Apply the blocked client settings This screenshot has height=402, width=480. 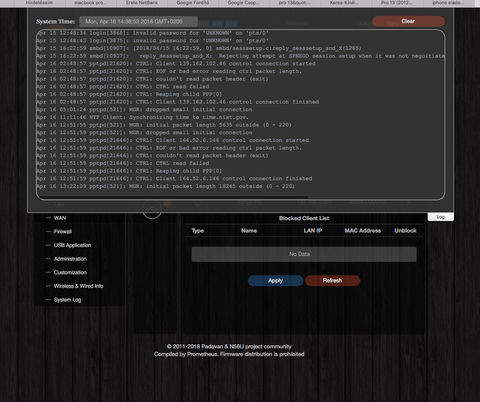(x=275, y=281)
